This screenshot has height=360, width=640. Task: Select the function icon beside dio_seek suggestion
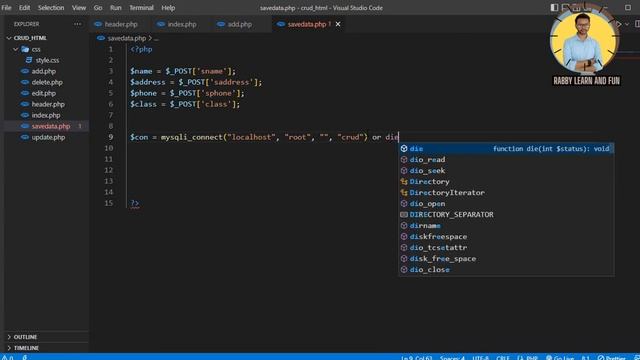coord(404,171)
